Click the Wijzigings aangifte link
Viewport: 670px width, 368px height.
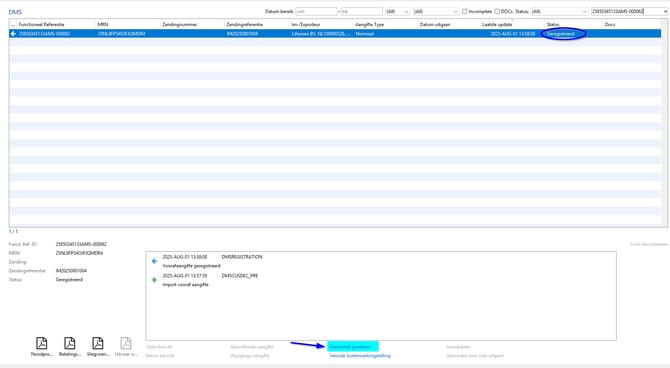[x=250, y=356]
